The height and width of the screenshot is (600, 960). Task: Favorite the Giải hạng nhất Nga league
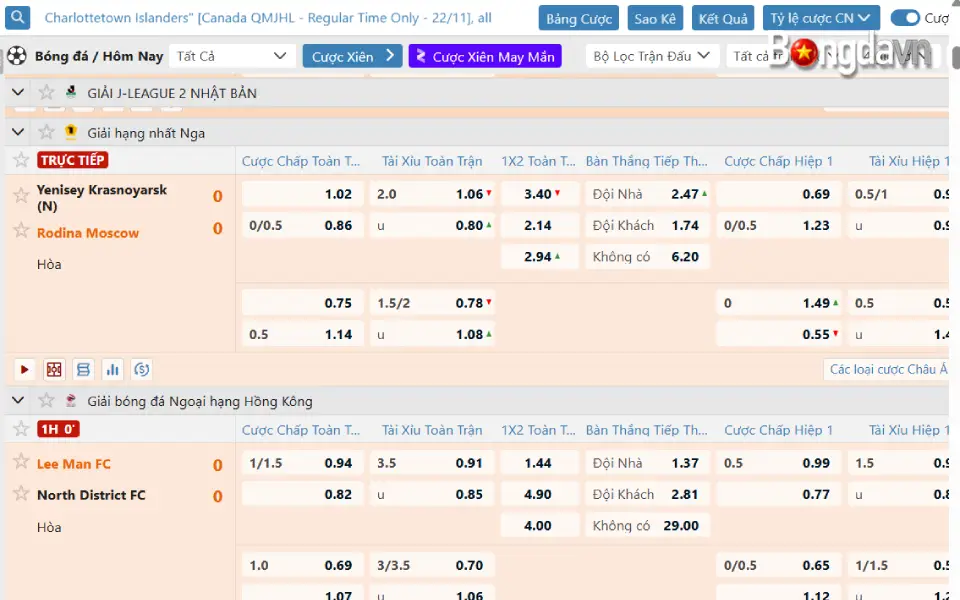pyautogui.click(x=46, y=133)
